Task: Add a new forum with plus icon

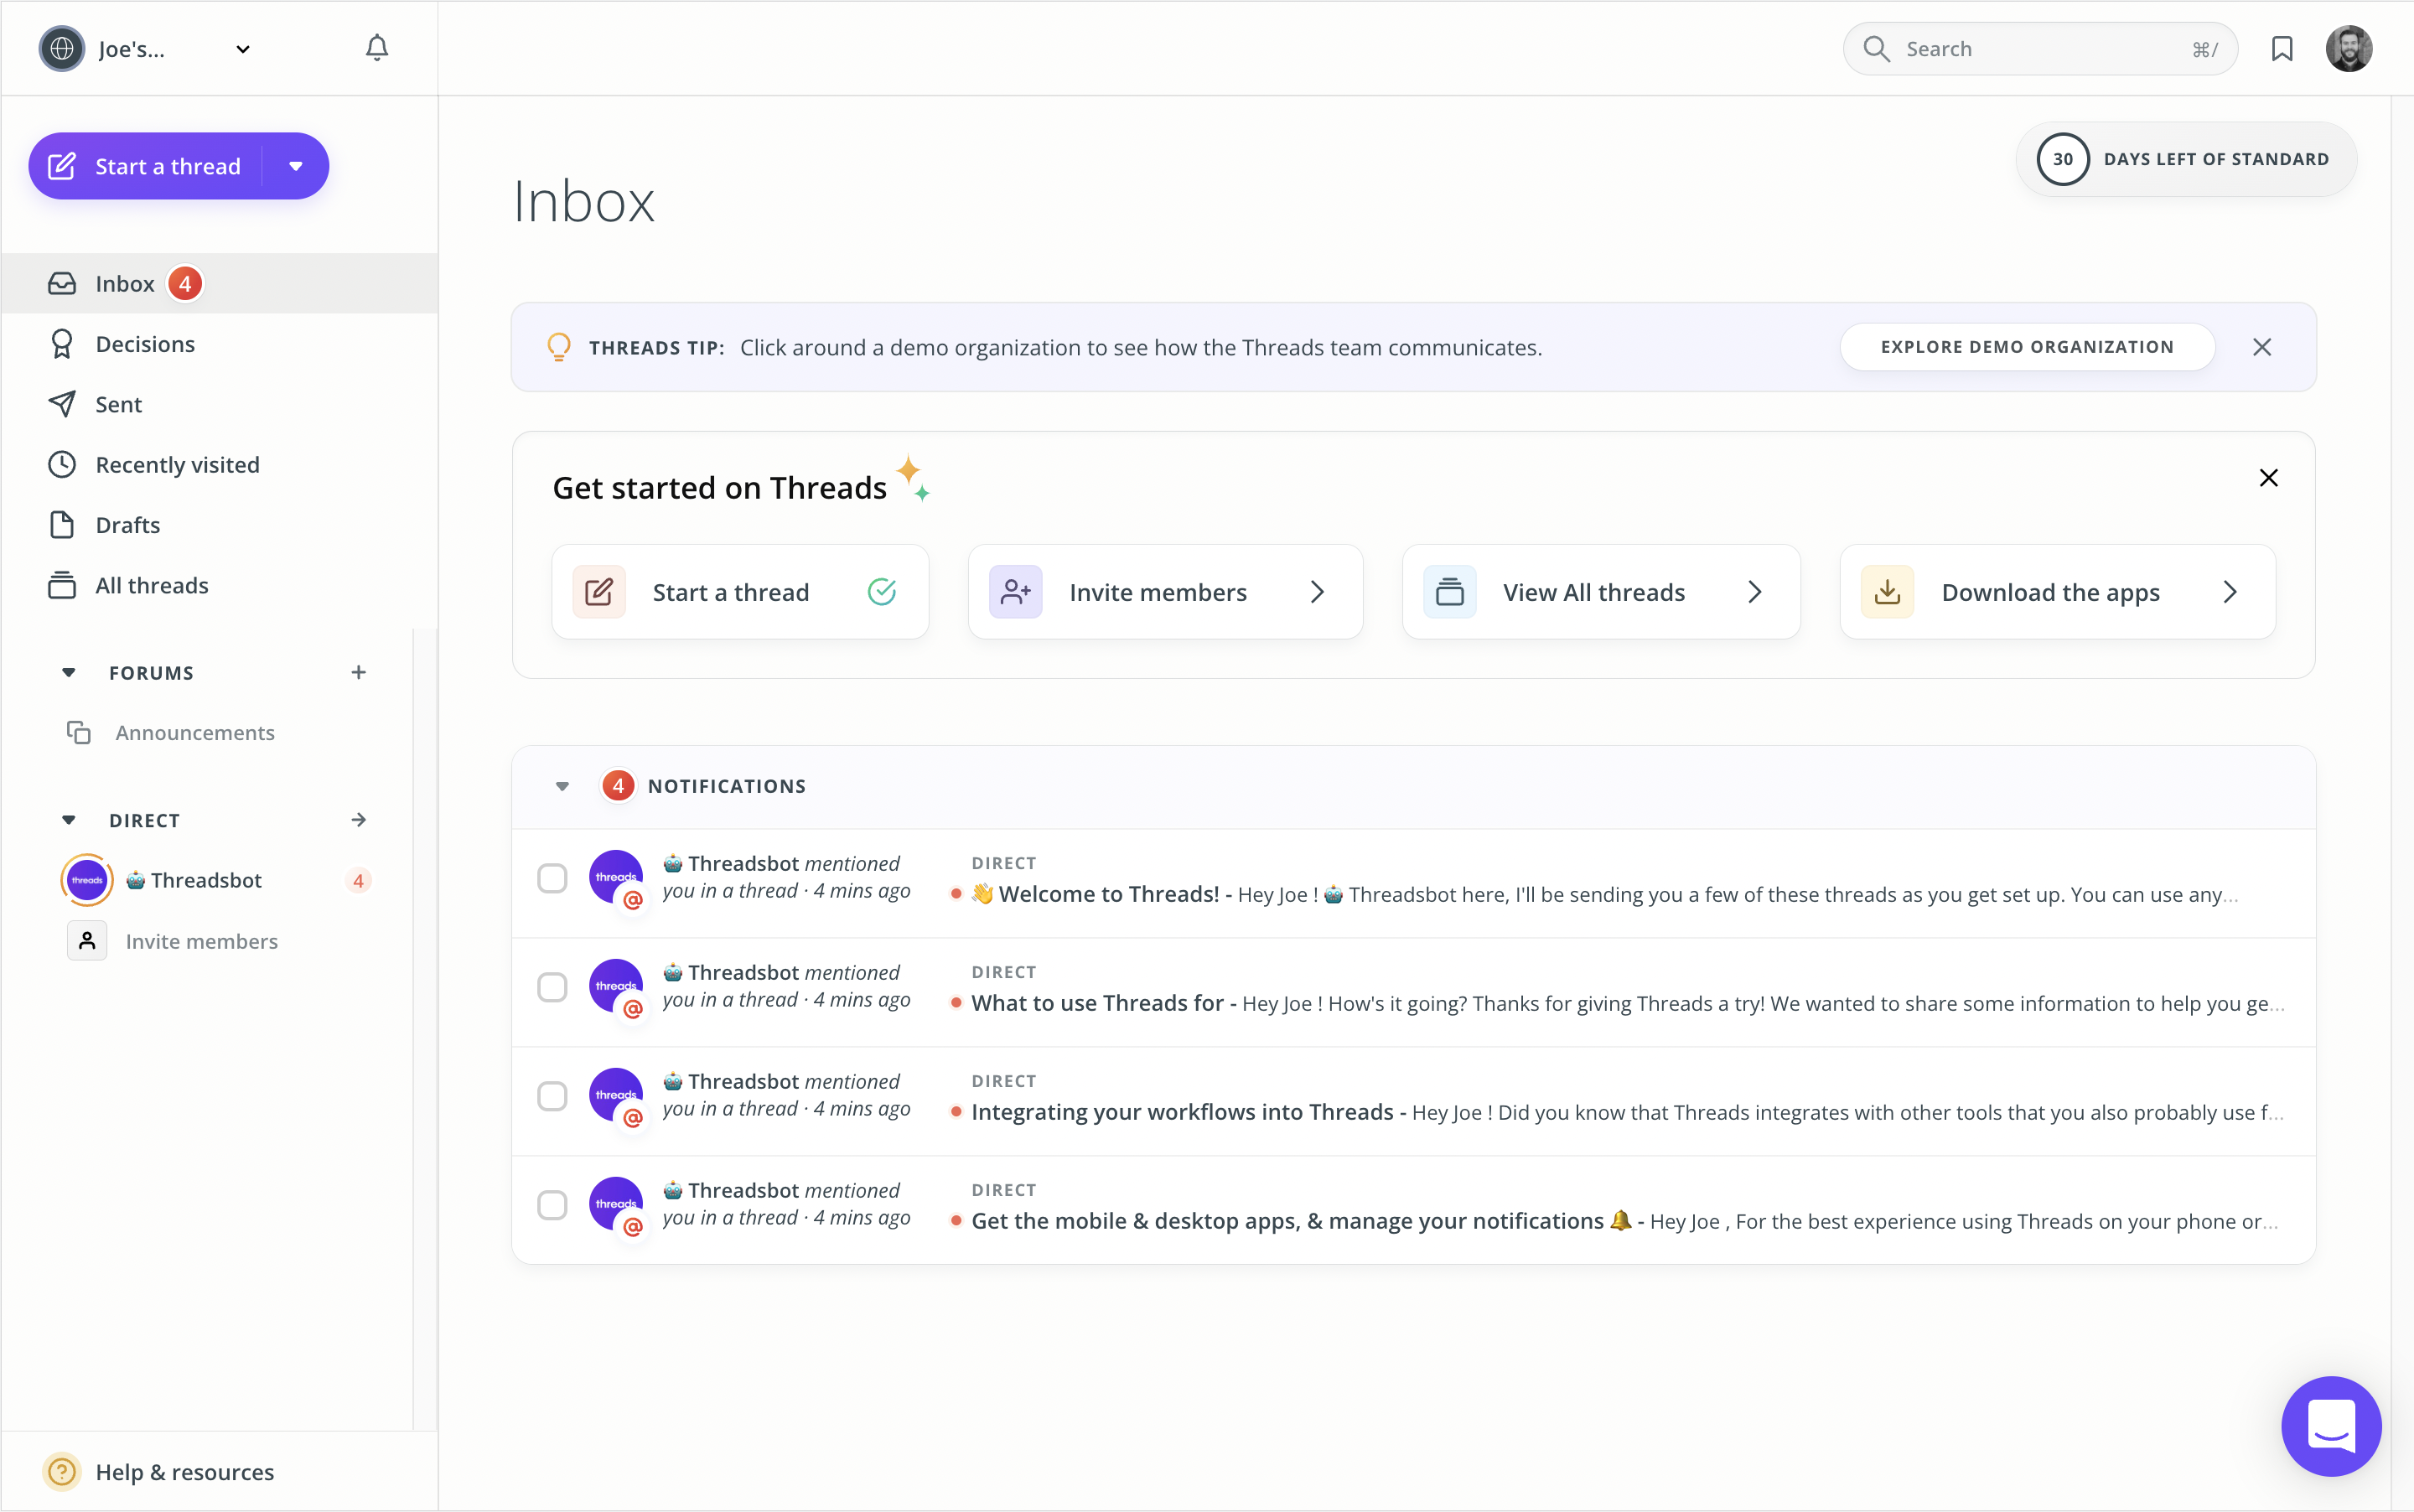Action: (x=358, y=672)
